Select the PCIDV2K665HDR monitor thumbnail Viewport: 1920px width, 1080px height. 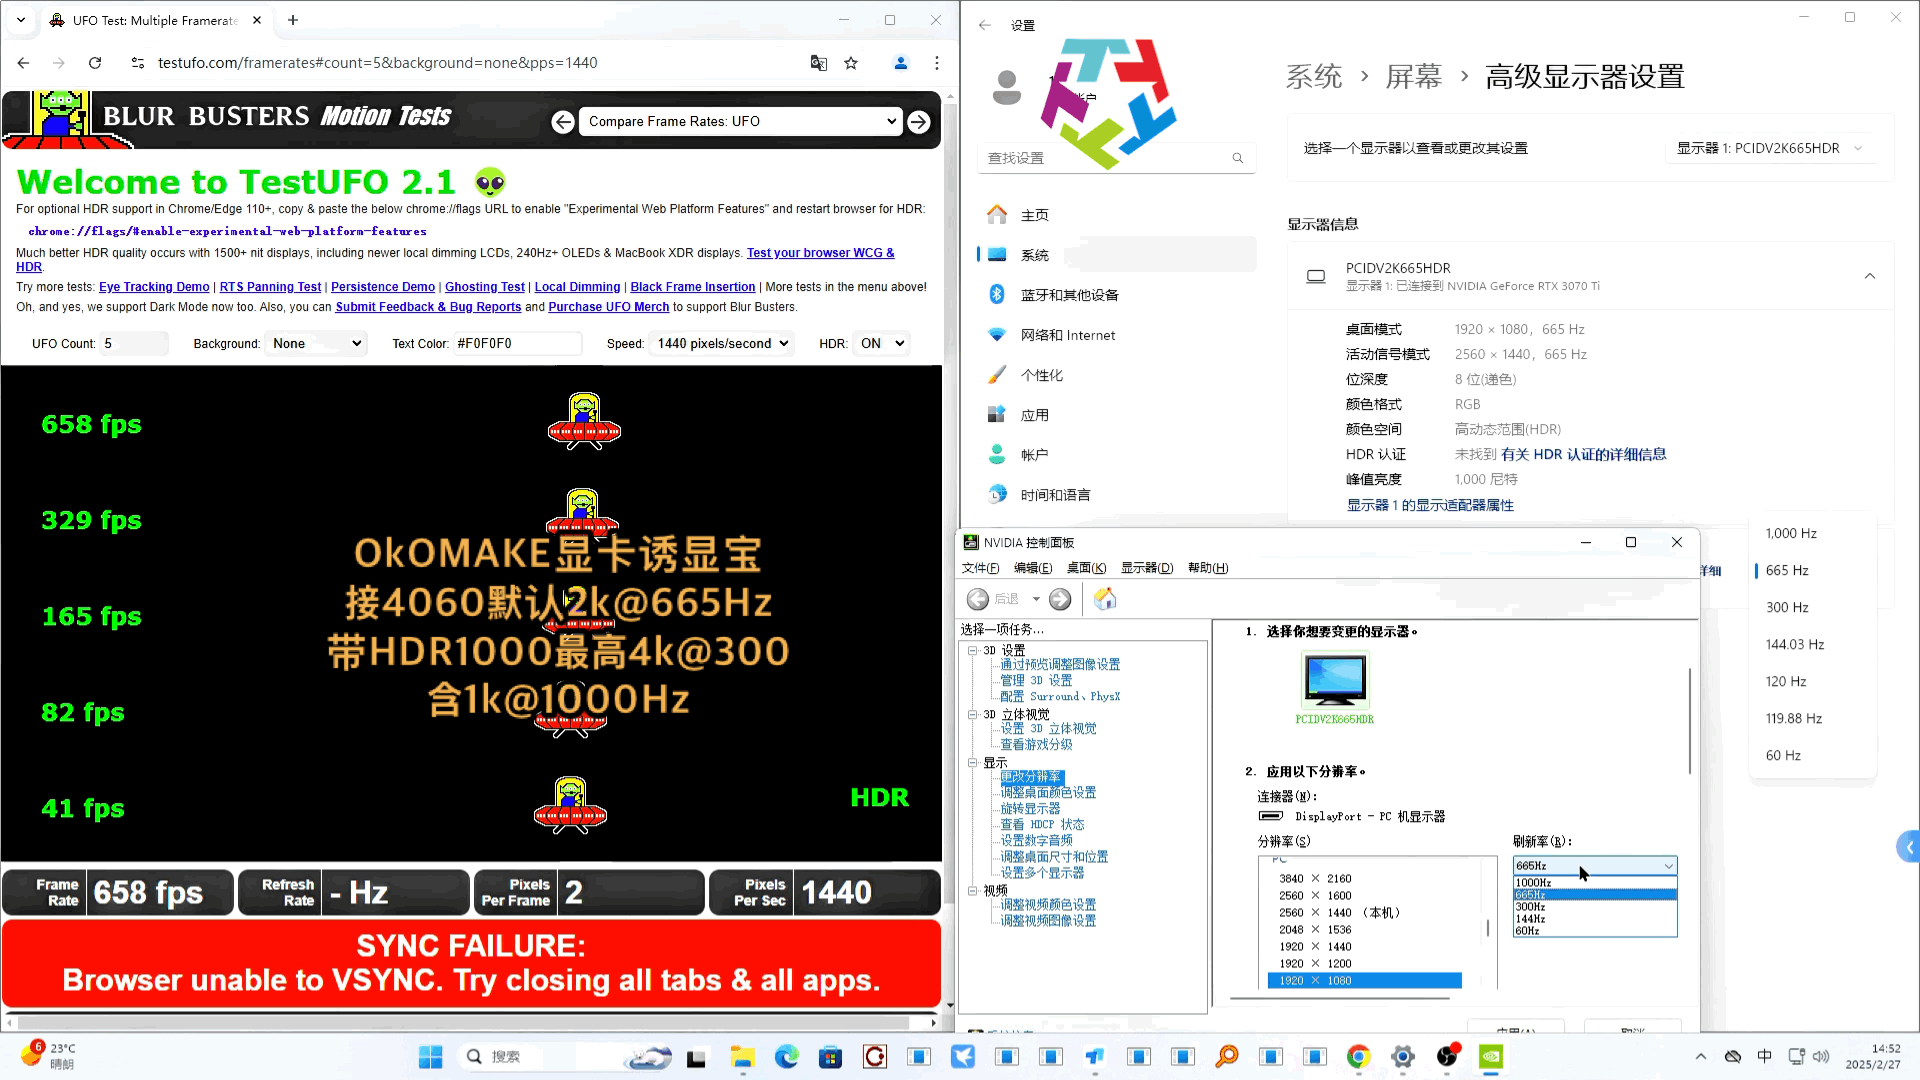(1335, 680)
